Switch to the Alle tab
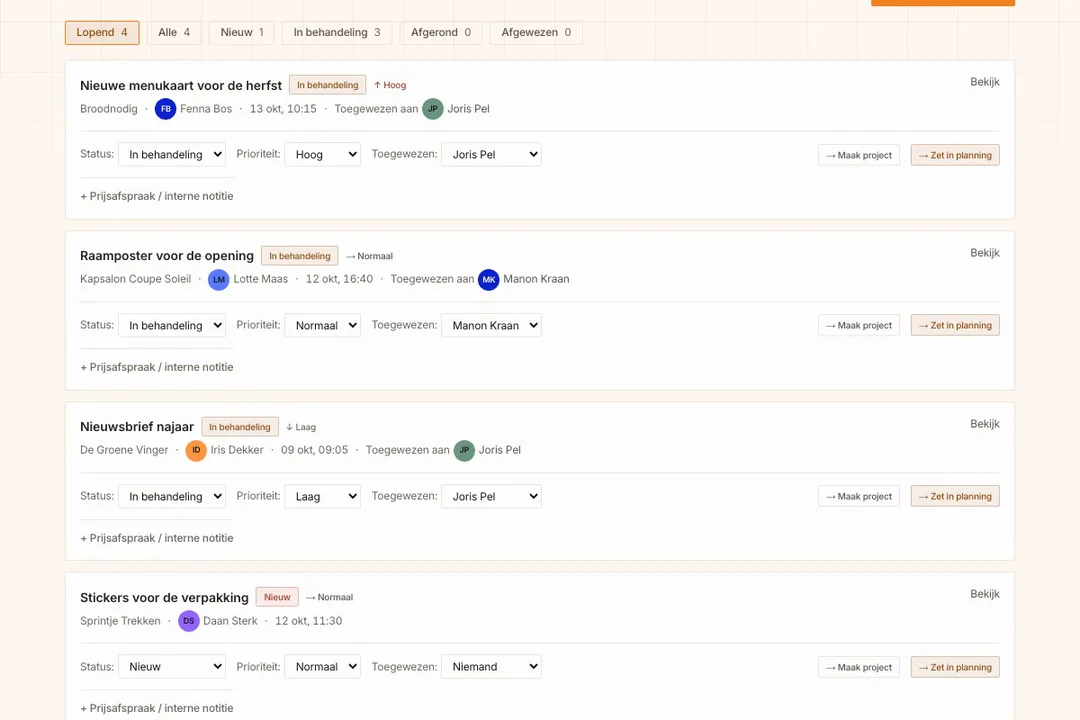1080x720 pixels. click(x=174, y=32)
